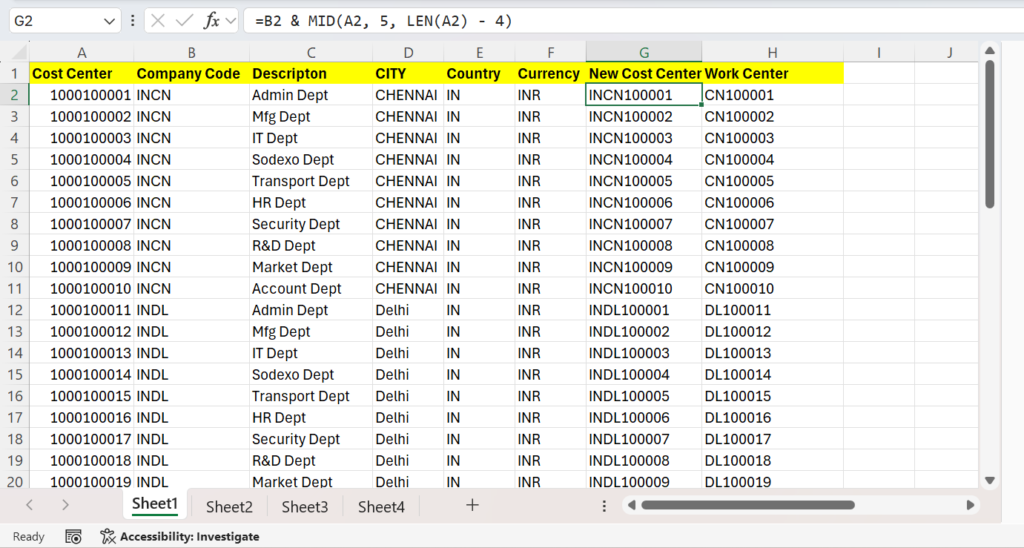This screenshot has width=1024, height=548.
Task: Select cell containing DL100011
Action: click(772, 310)
